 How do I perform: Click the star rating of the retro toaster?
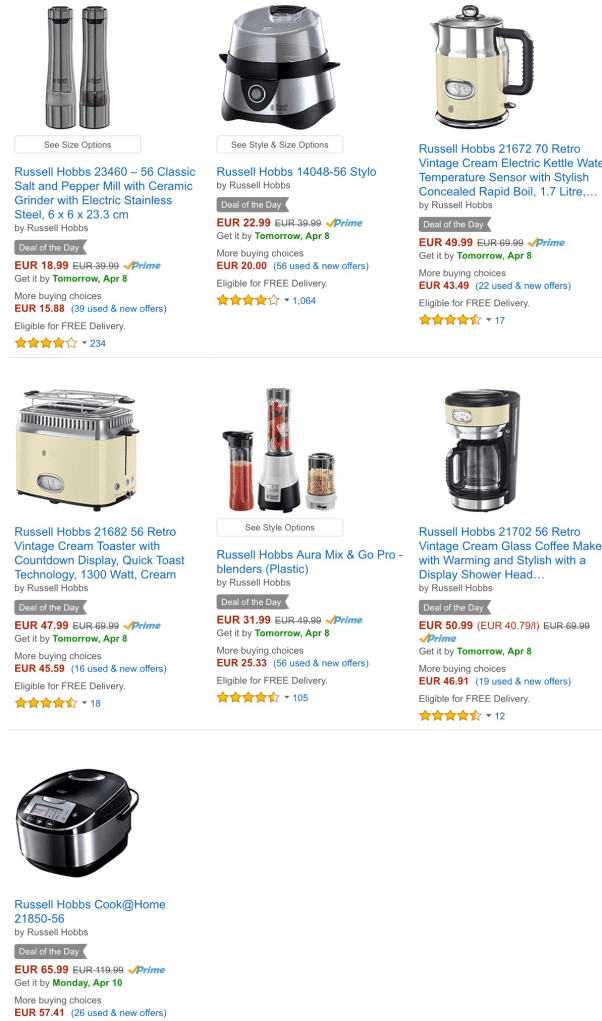click(46, 703)
